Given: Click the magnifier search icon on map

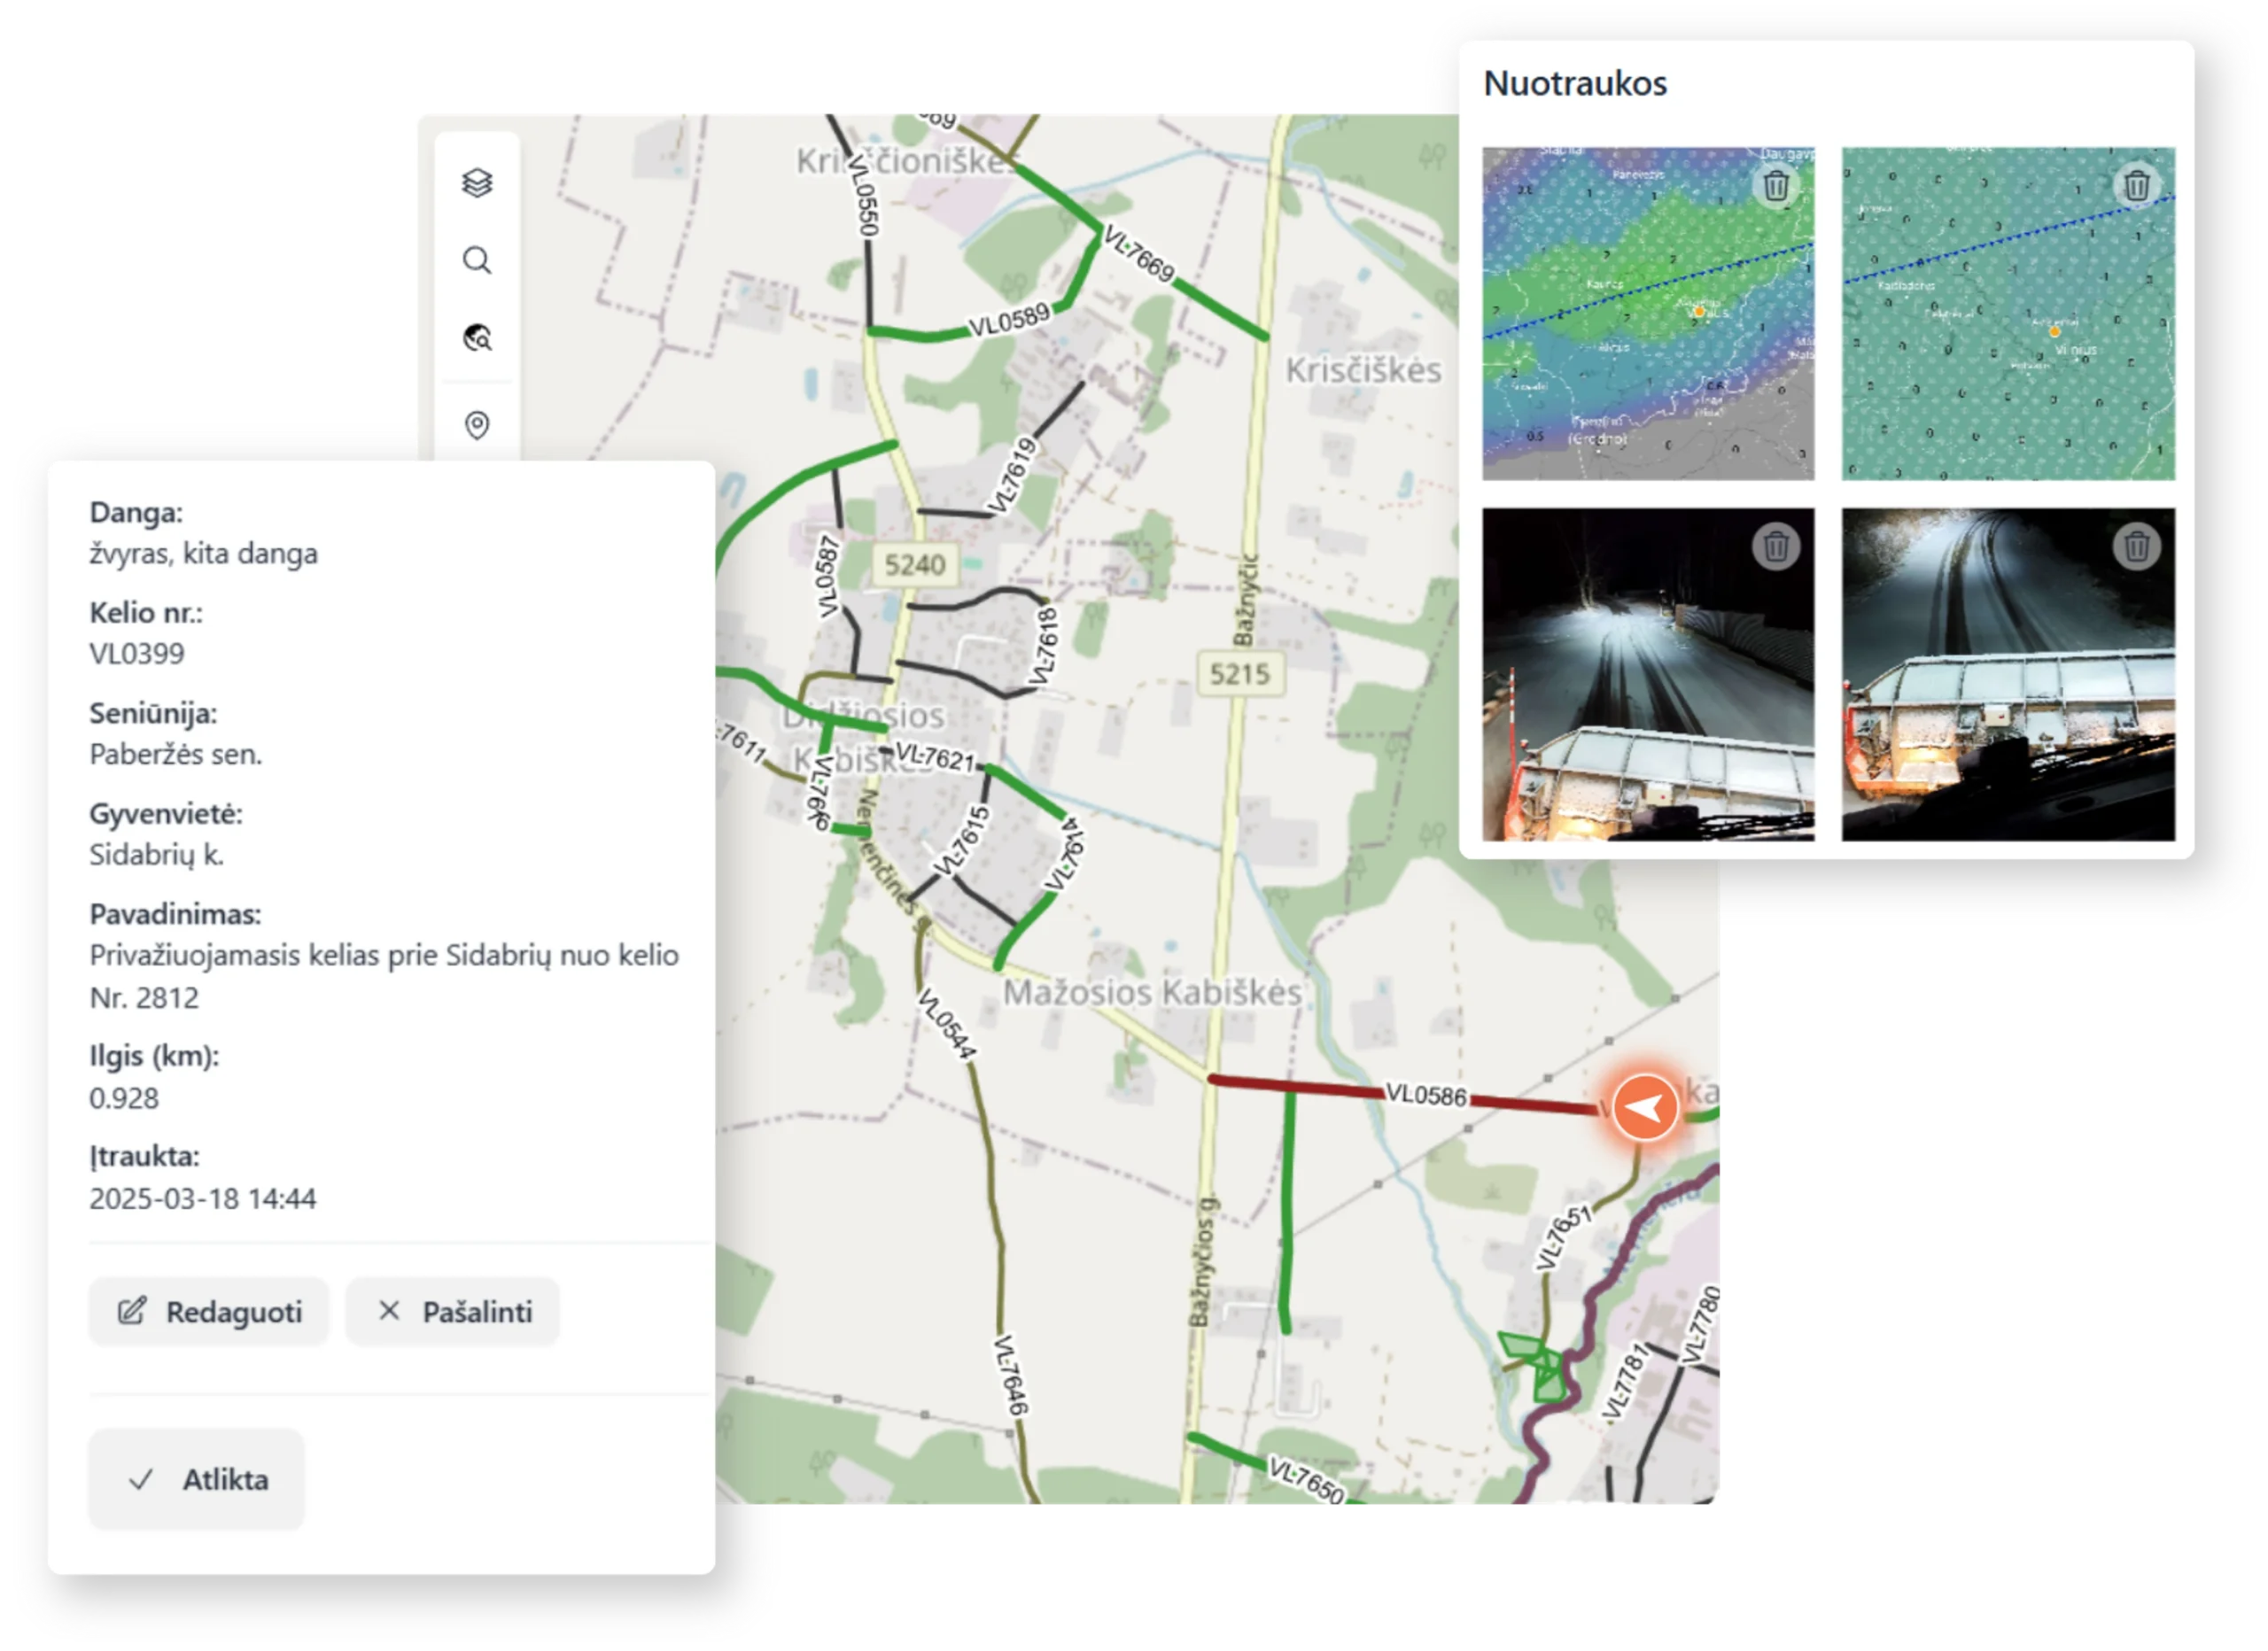Looking at the screenshot, I should [x=477, y=261].
